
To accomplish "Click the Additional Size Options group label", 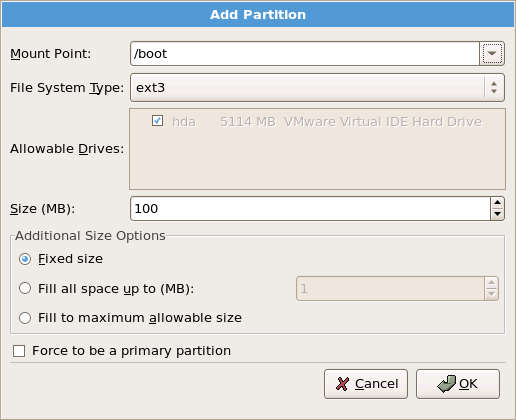I will coord(90,236).
